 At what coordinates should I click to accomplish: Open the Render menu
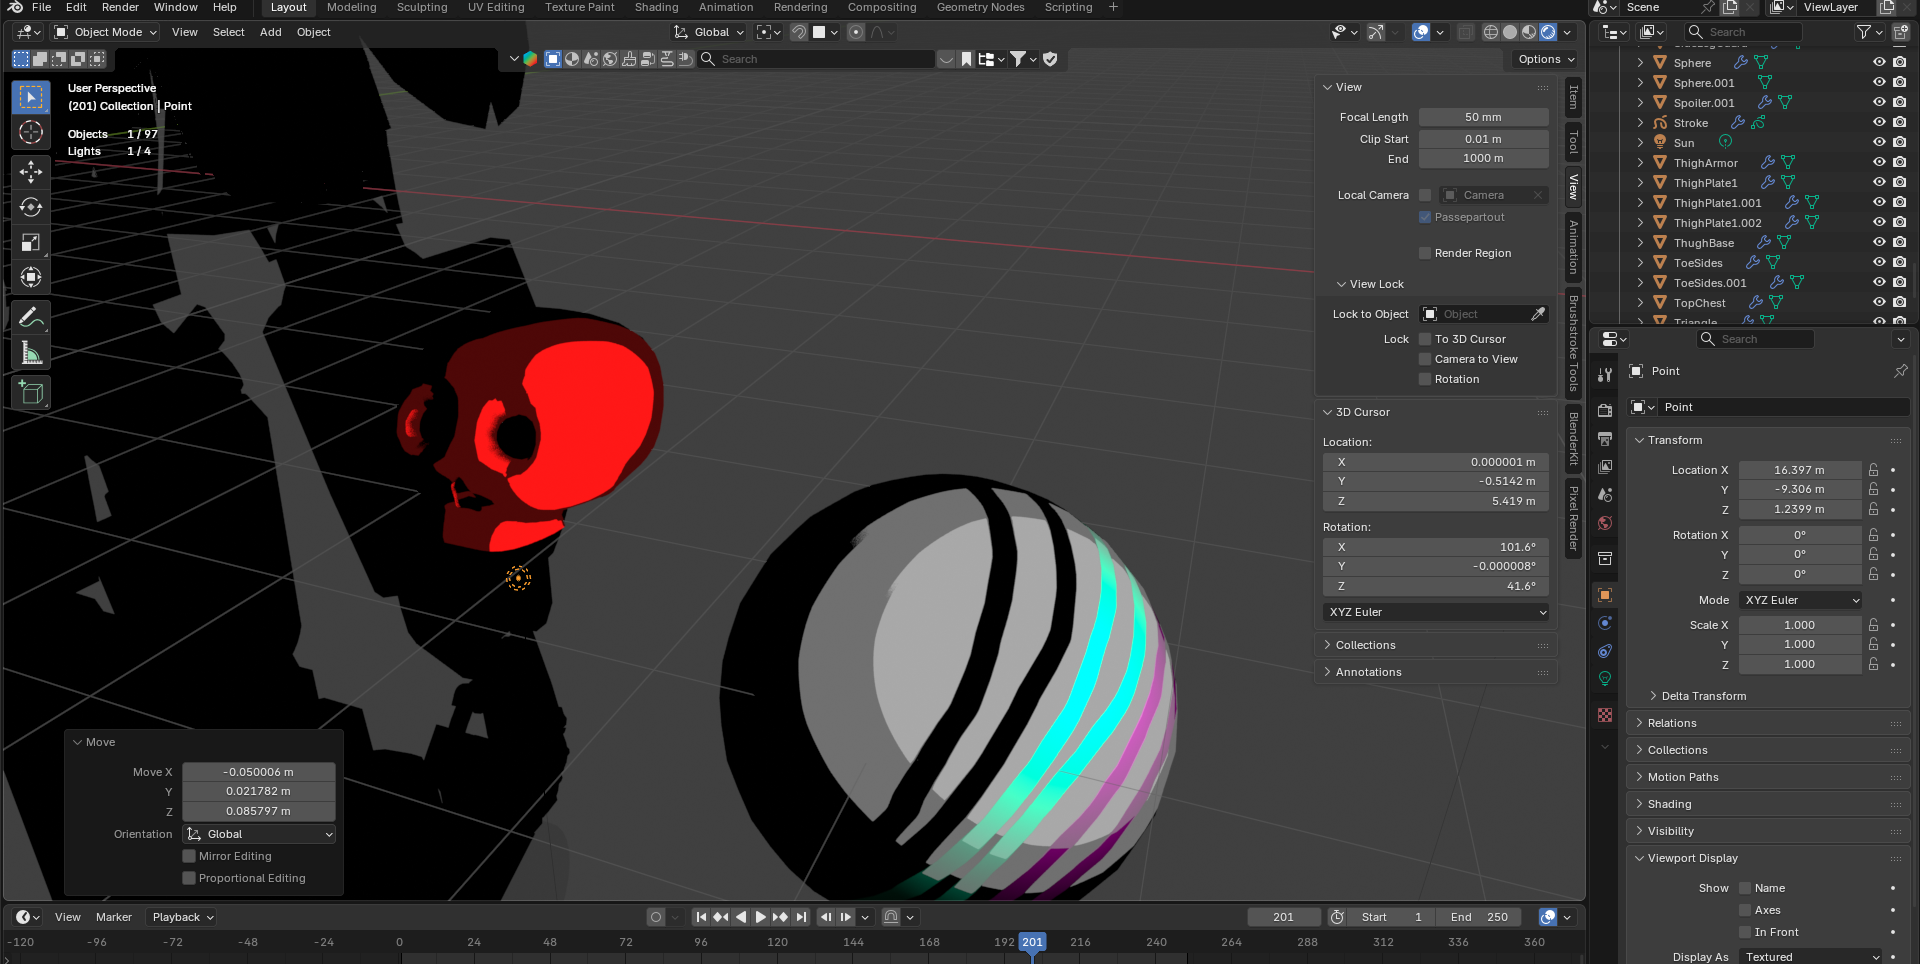120,7
